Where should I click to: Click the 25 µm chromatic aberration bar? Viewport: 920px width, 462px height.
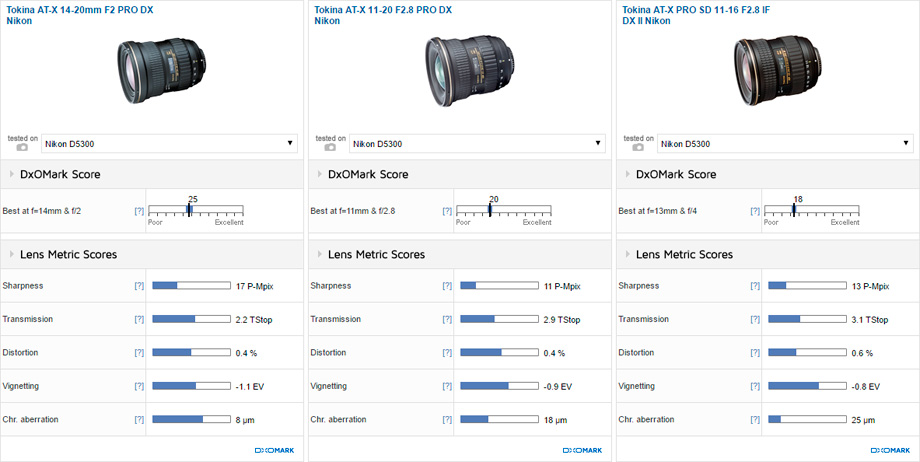click(807, 420)
